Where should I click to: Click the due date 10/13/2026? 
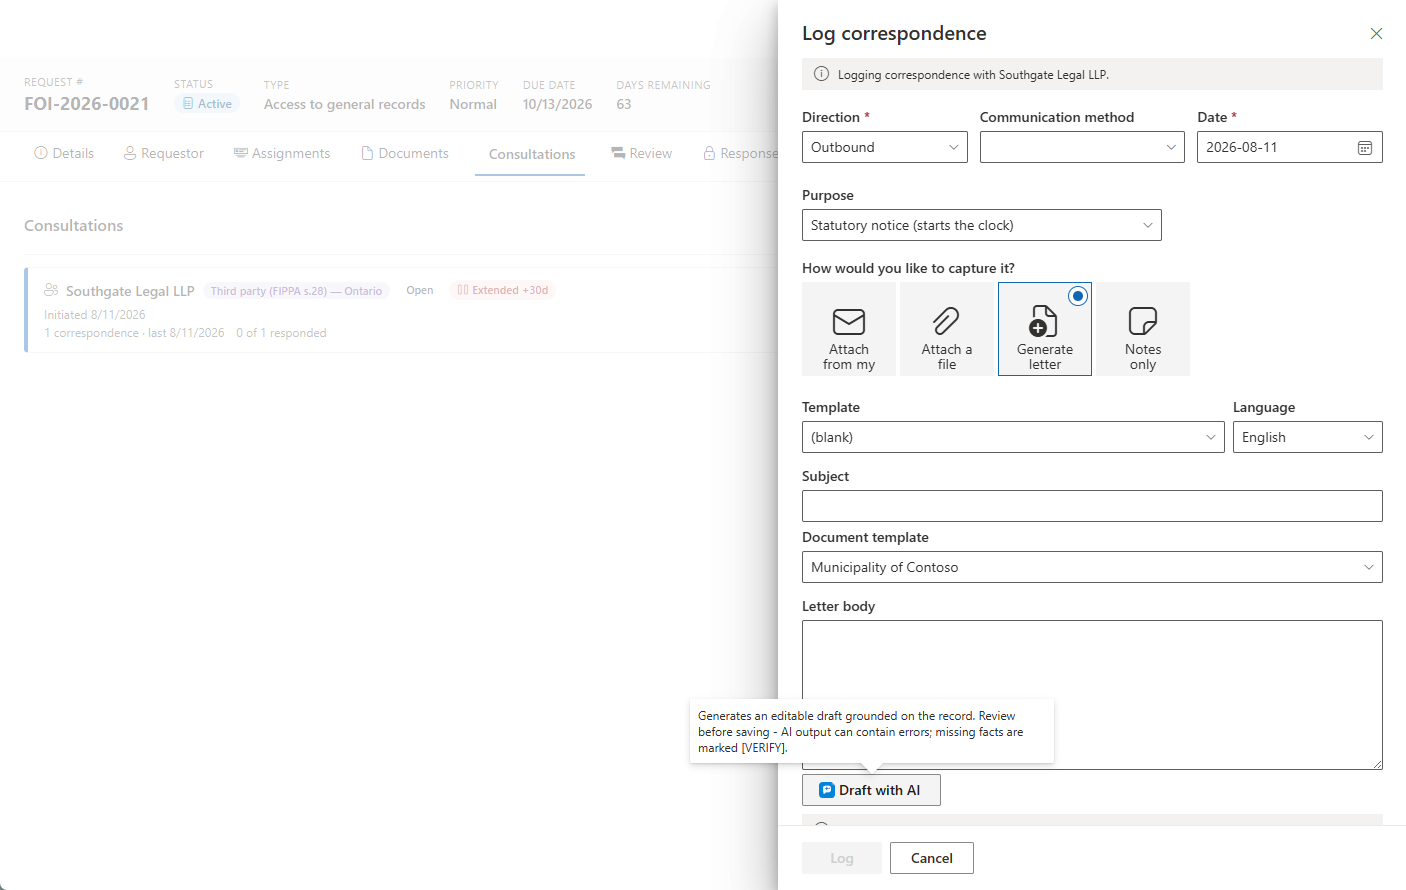[557, 104]
